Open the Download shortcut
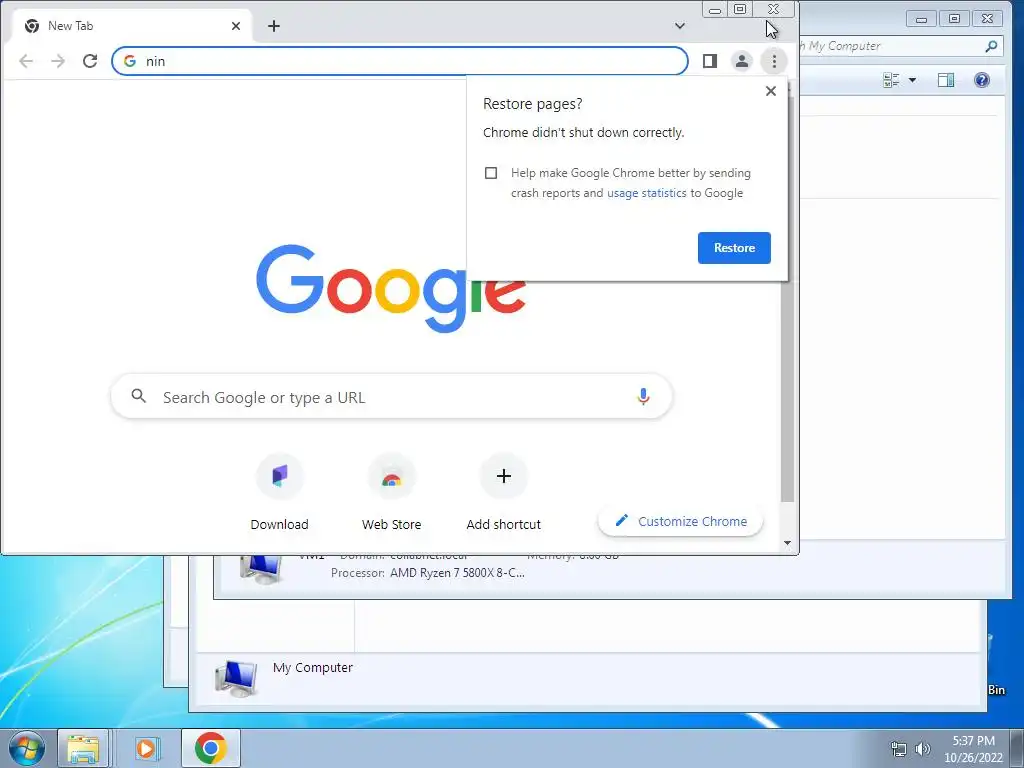 tap(280, 493)
